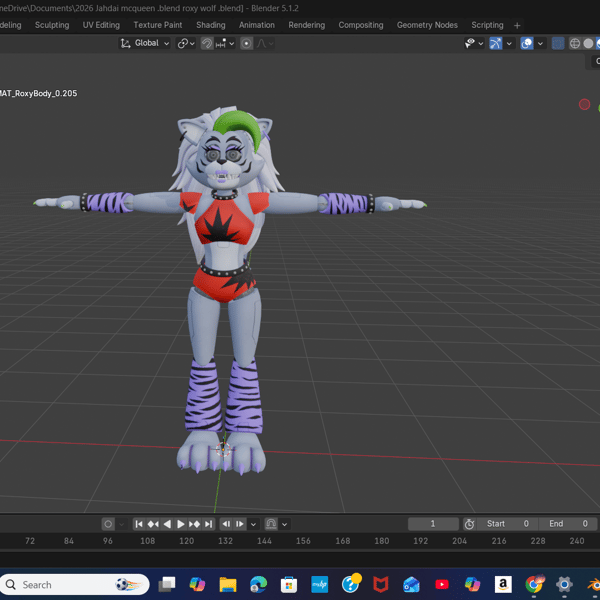Step forward one frame
Image resolution: width=600 pixels, height=600 pixels.
240,524
